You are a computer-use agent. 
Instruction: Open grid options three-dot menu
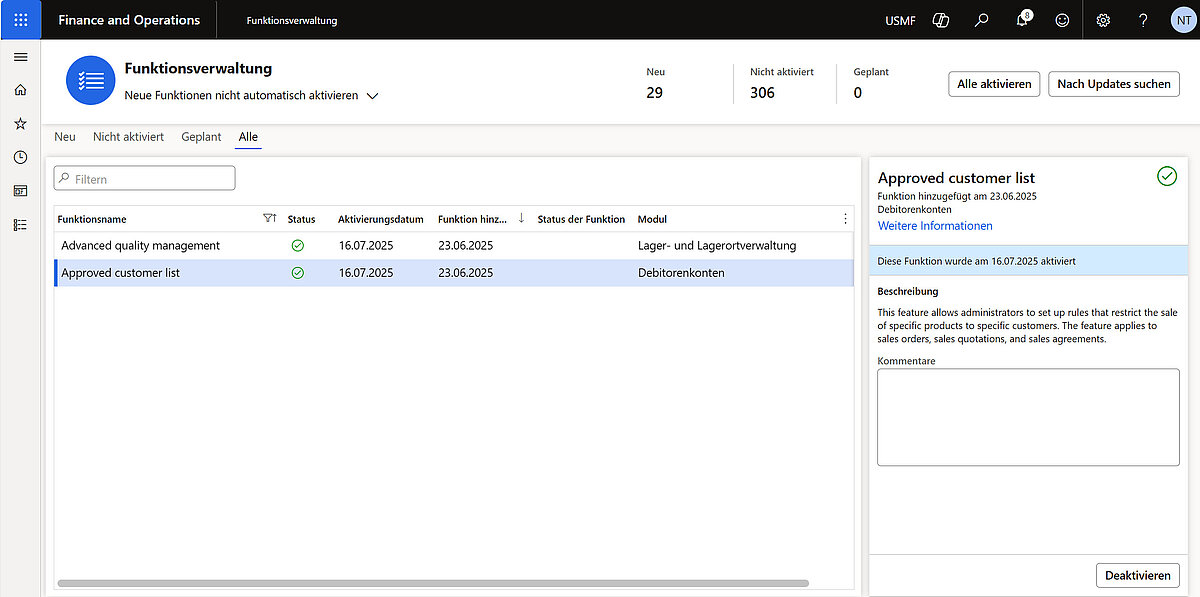tap(845, 219)
